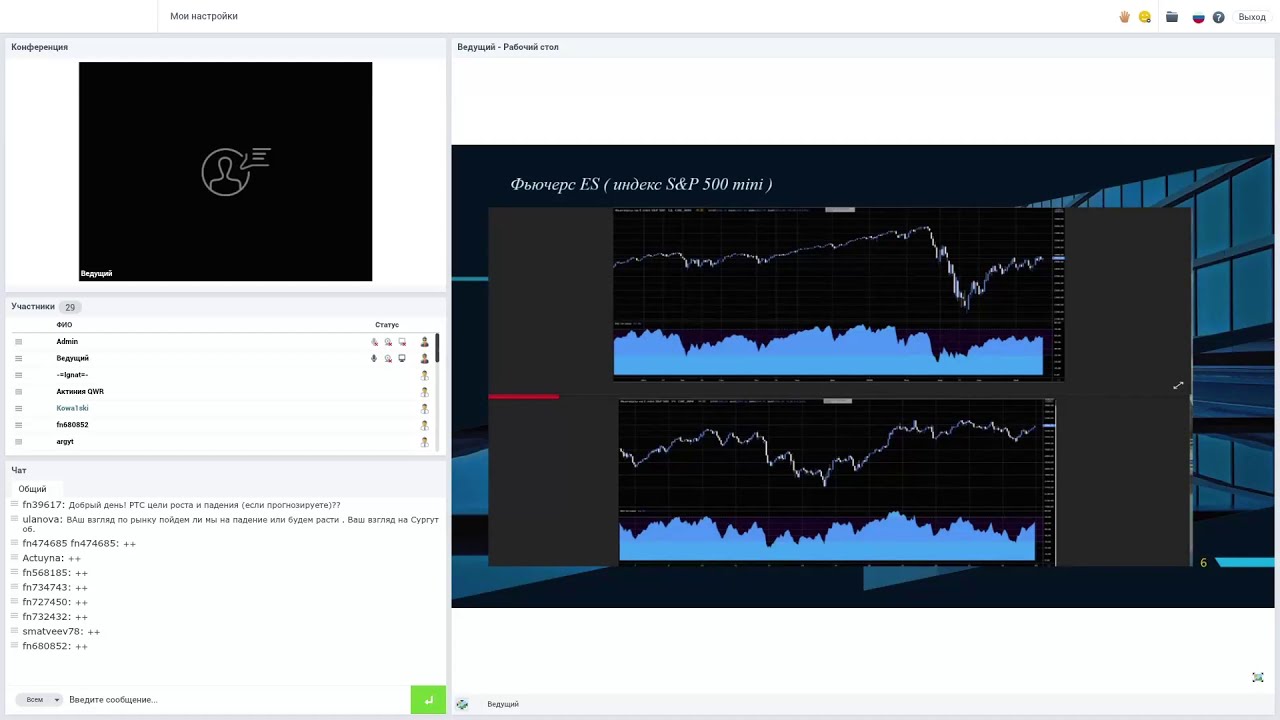Click chat message from fn39617
The image size is (1280, 720).
(181, 505)
